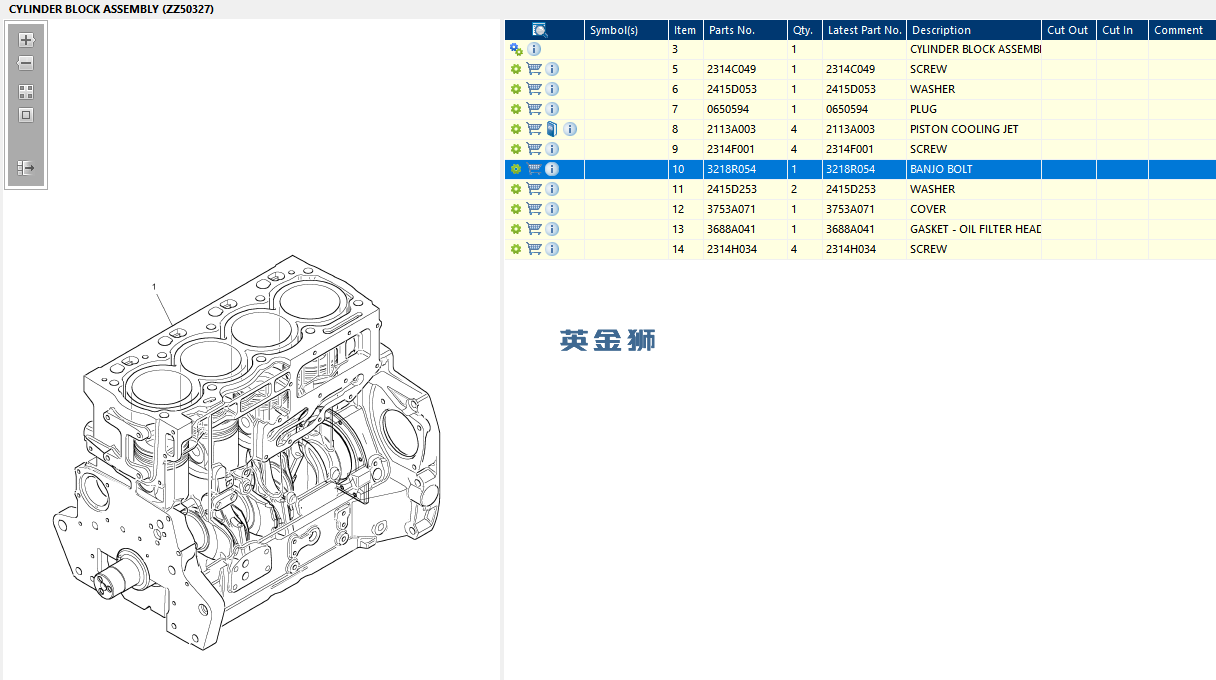
Task: Click the cart icon in the BANJO BOLT row
Action: click(534, 169)
